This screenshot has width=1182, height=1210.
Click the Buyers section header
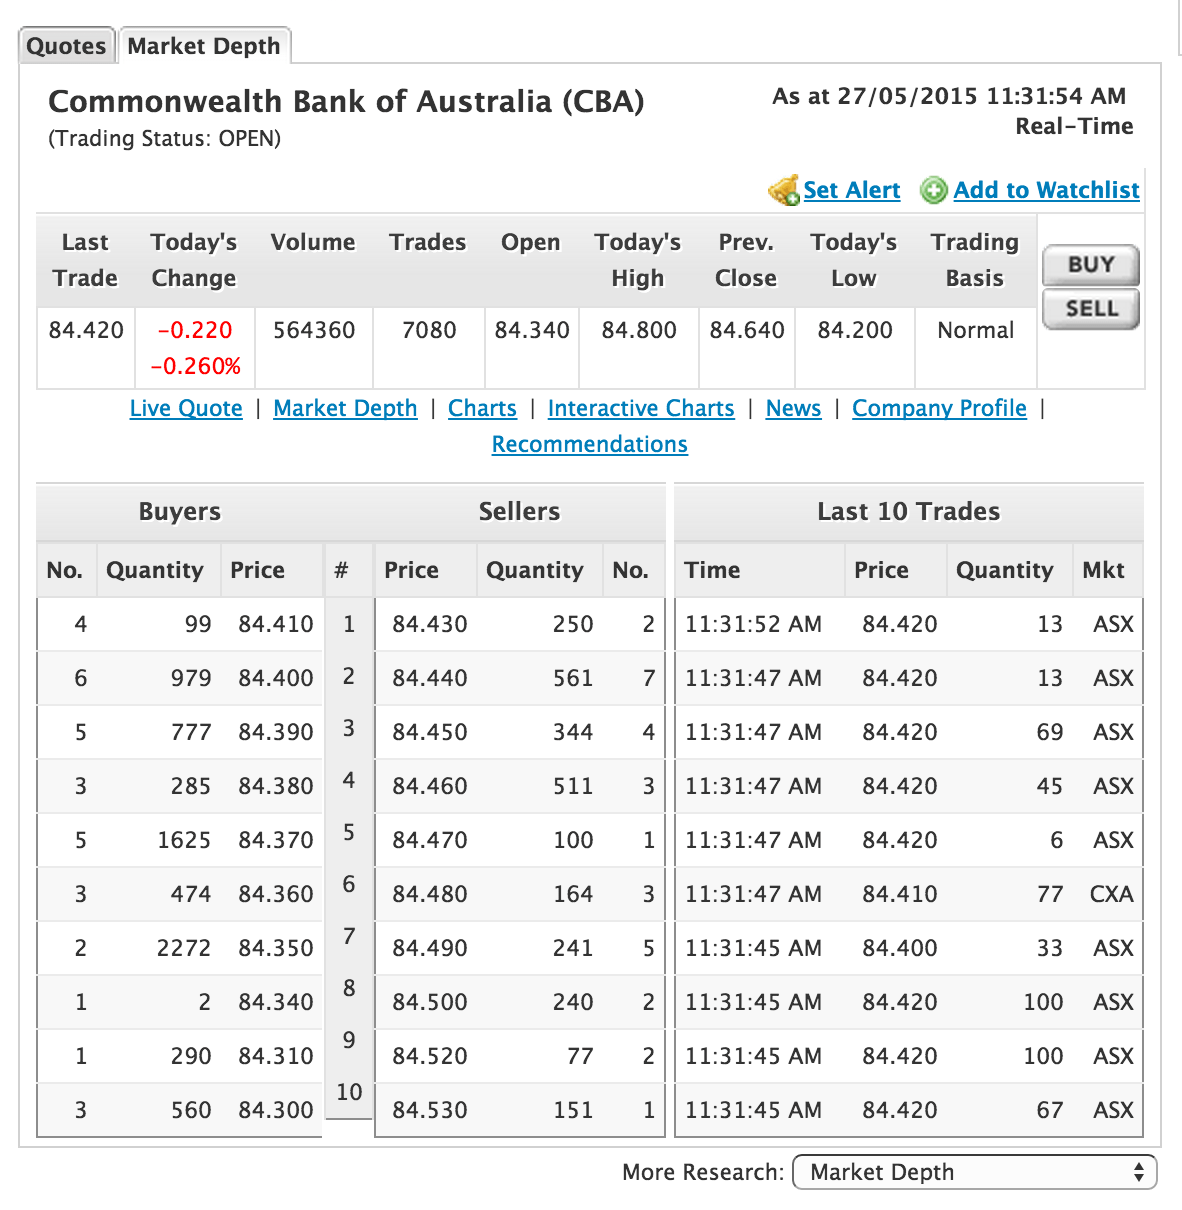click(x=180, y=511)
